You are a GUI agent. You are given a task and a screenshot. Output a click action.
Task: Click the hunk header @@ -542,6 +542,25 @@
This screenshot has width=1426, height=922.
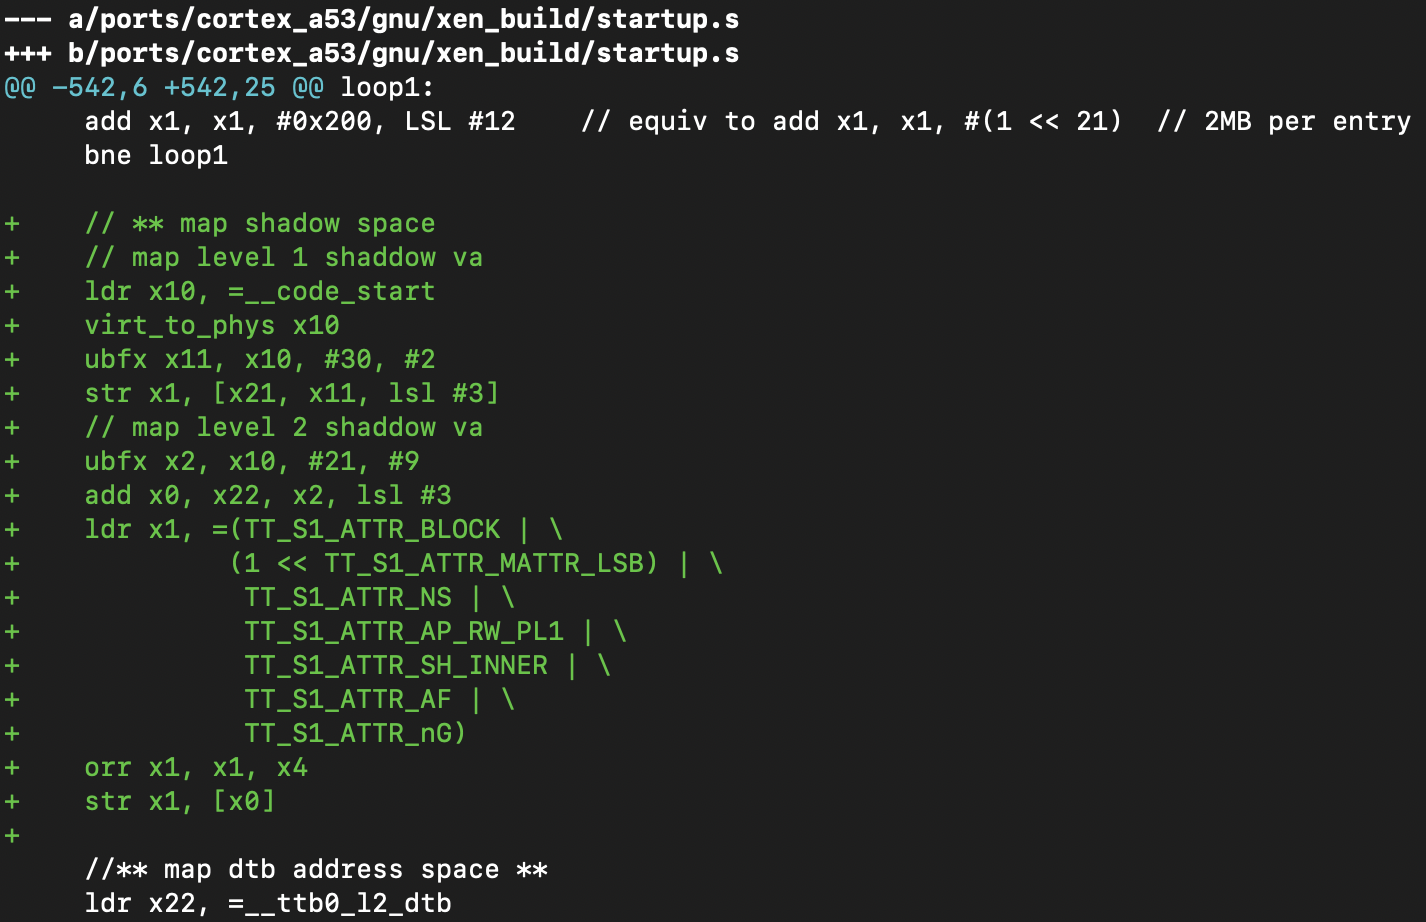coord(164,87)
